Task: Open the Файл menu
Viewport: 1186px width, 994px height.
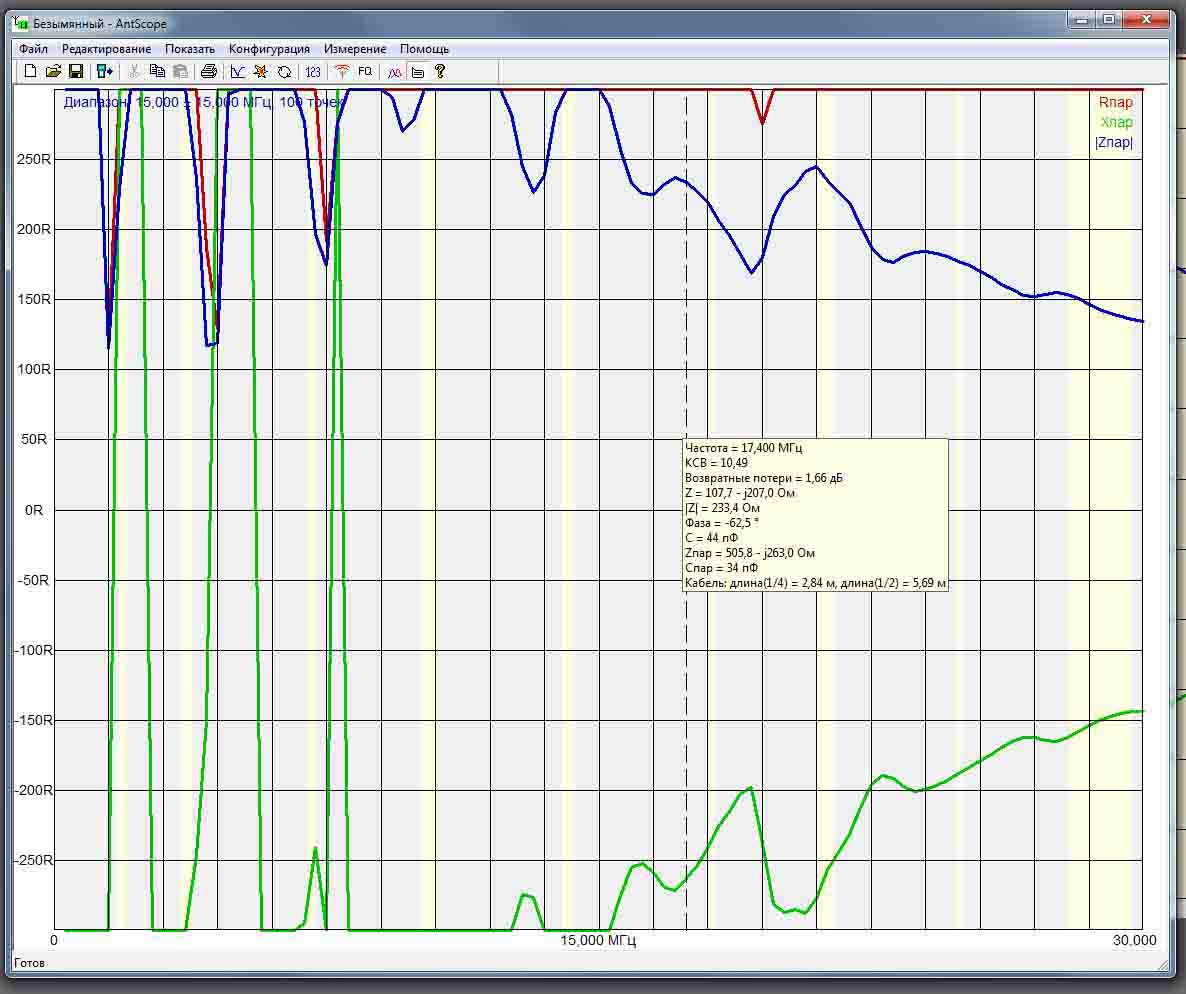Action: (33, 49)
